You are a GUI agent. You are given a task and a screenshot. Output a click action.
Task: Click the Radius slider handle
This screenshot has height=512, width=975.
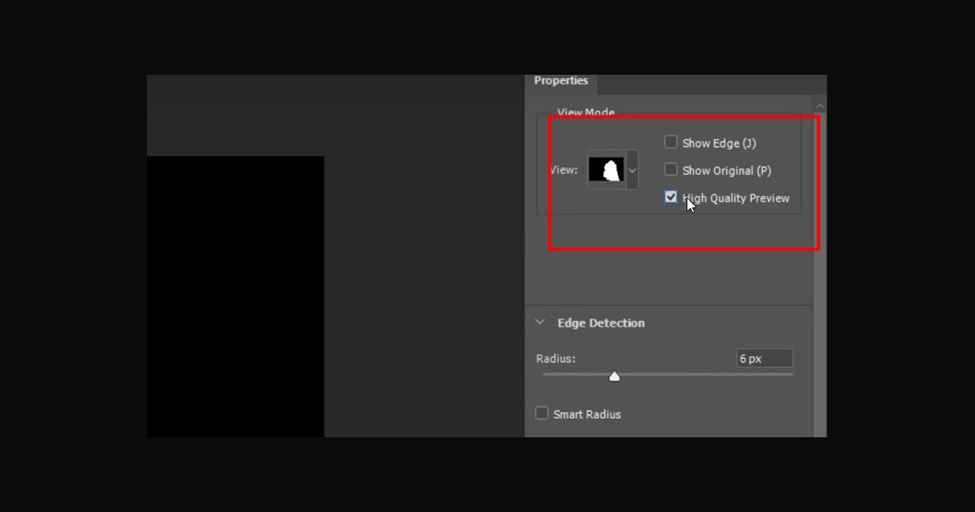coord(614,376)
